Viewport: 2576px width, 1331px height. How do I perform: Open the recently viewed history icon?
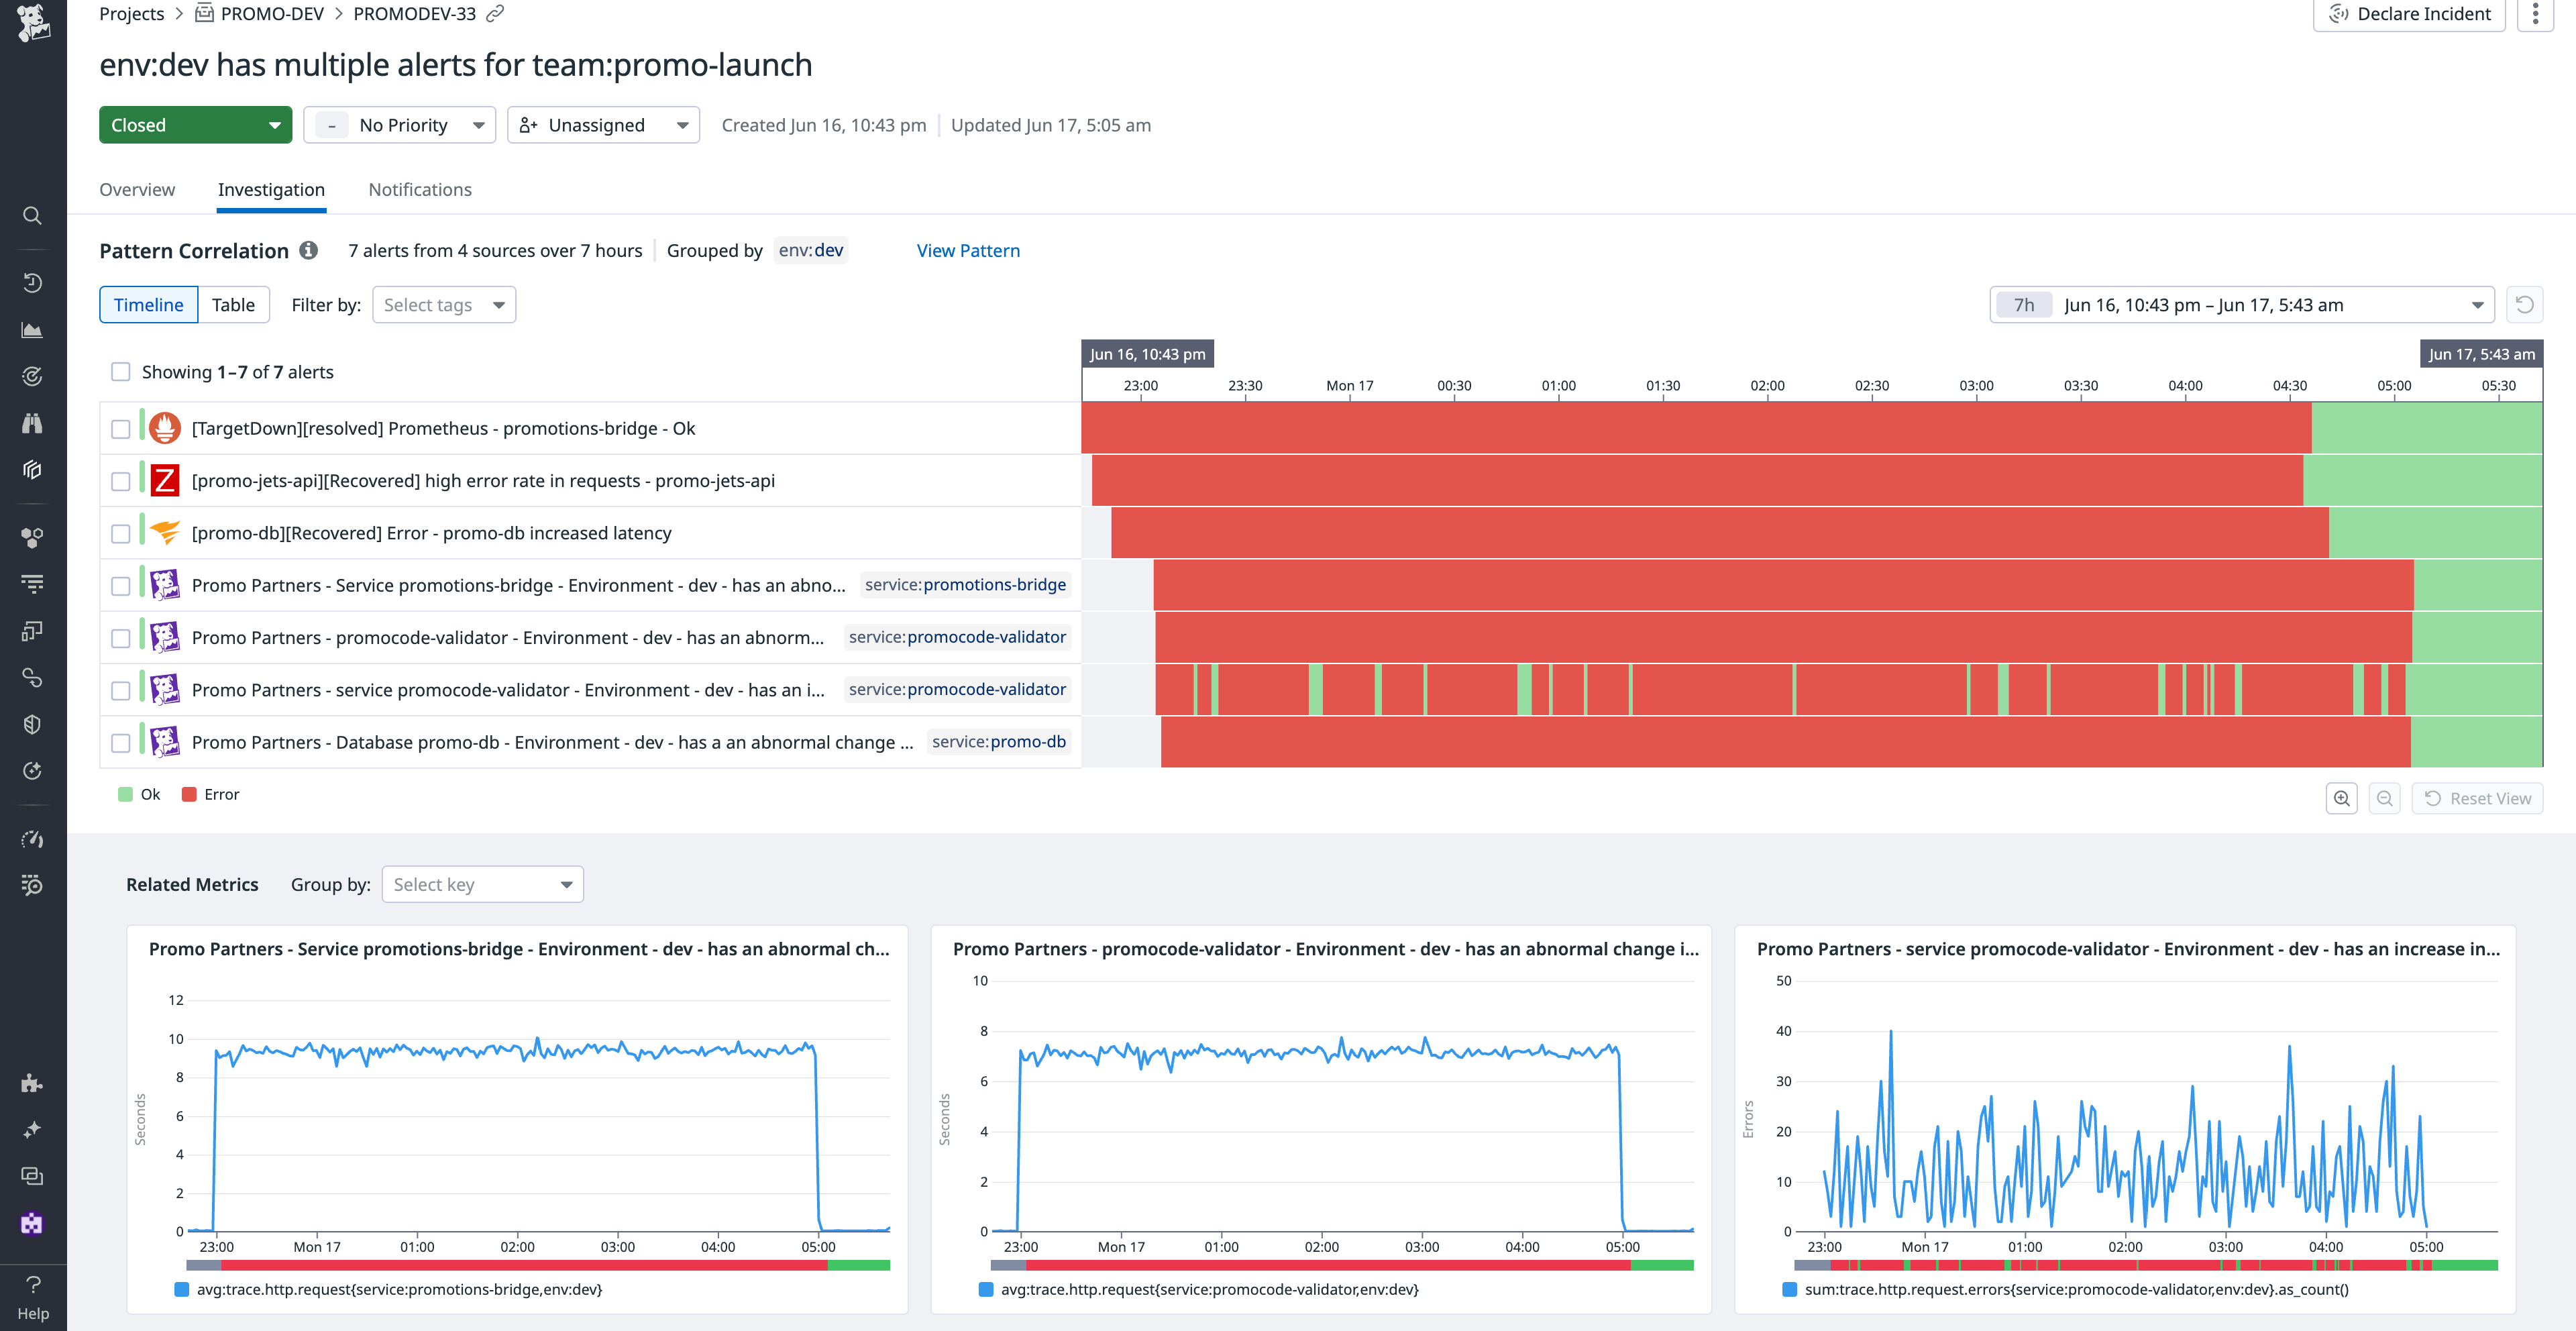(x=32, y=282)
